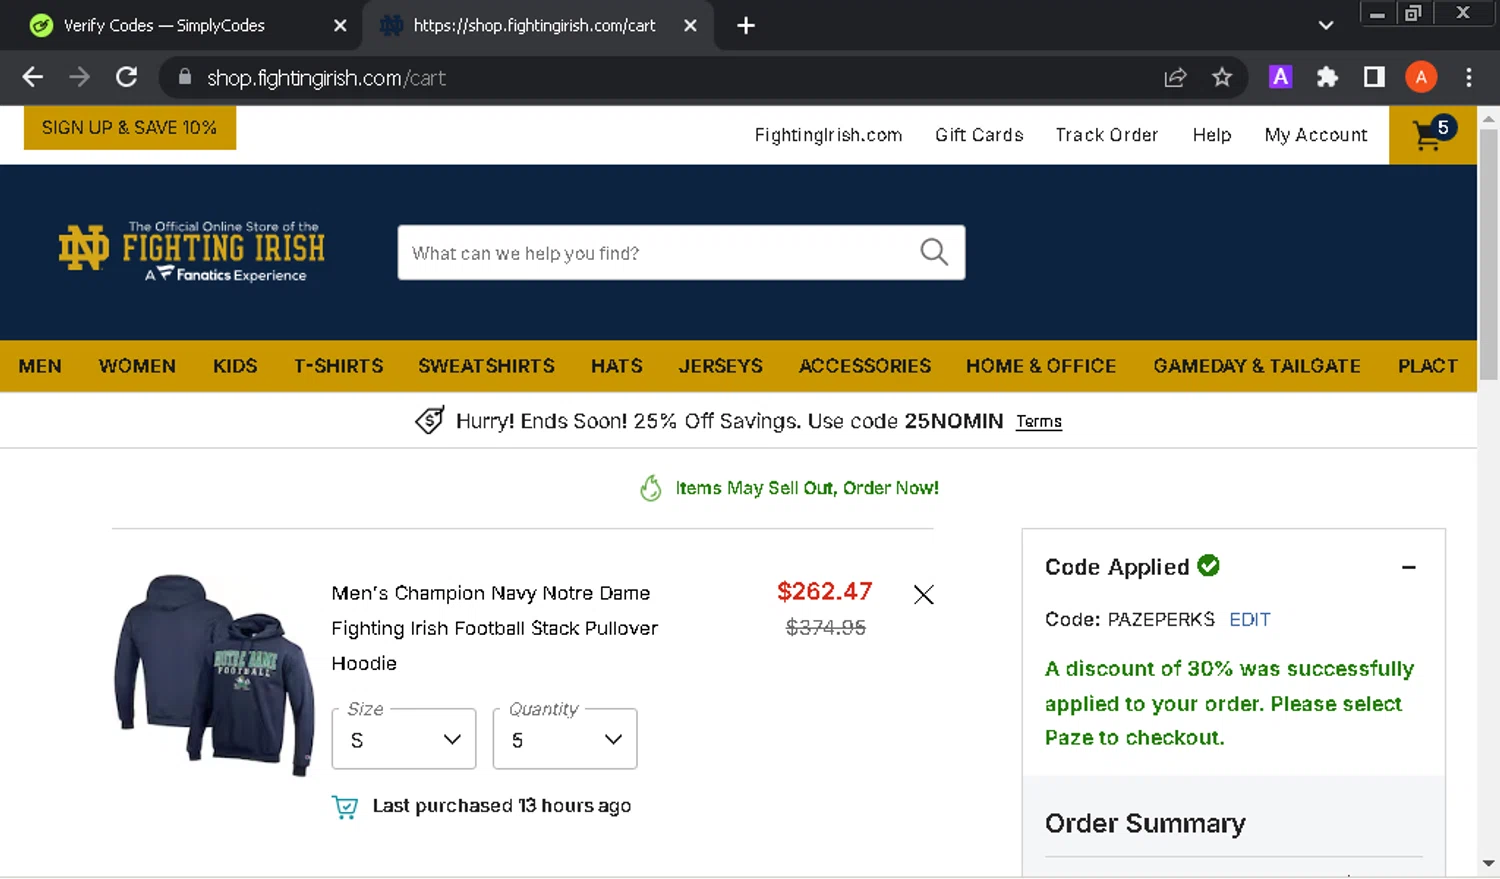The image size is (1500, 879).
Task: Click the cart icon beside last purchased
Action: pos(344,806)
